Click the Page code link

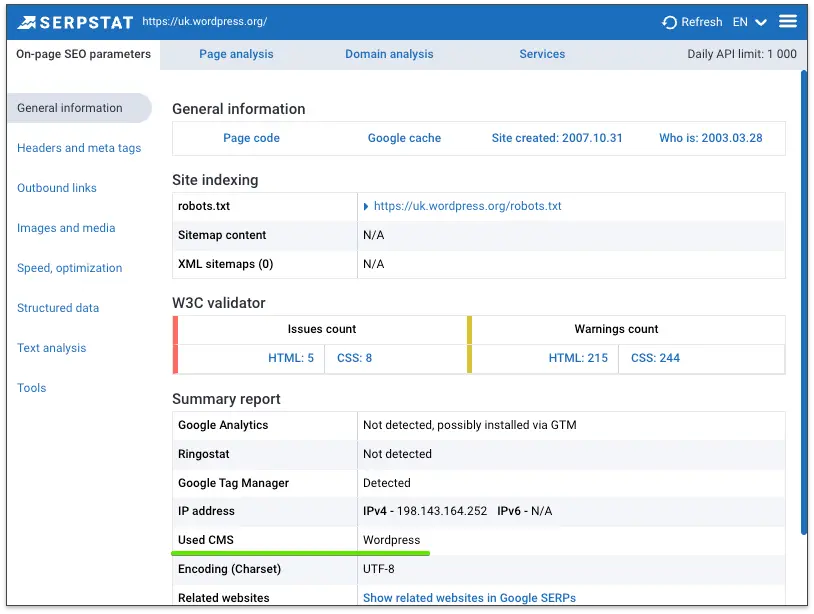pyautogui.click(x=251, y=138)
